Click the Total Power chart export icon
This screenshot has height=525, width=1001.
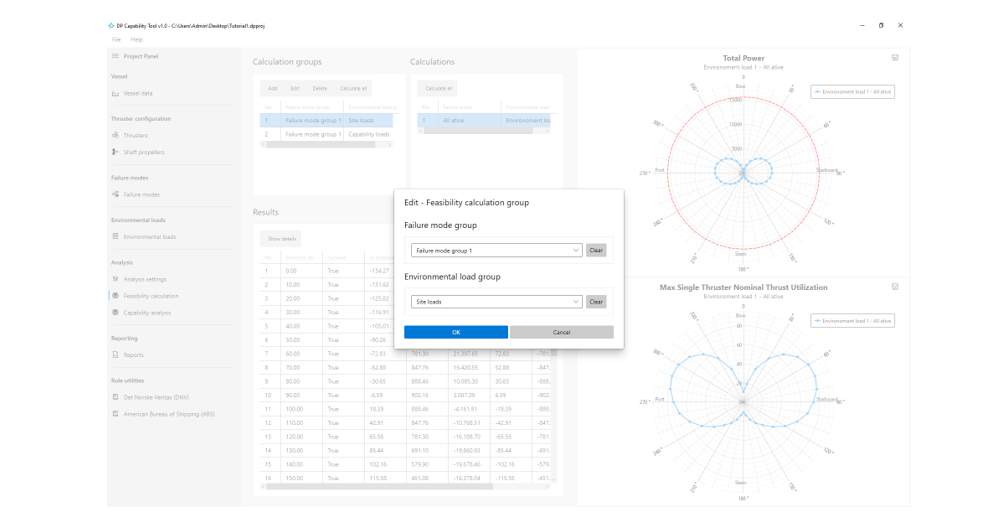[895, 57]
